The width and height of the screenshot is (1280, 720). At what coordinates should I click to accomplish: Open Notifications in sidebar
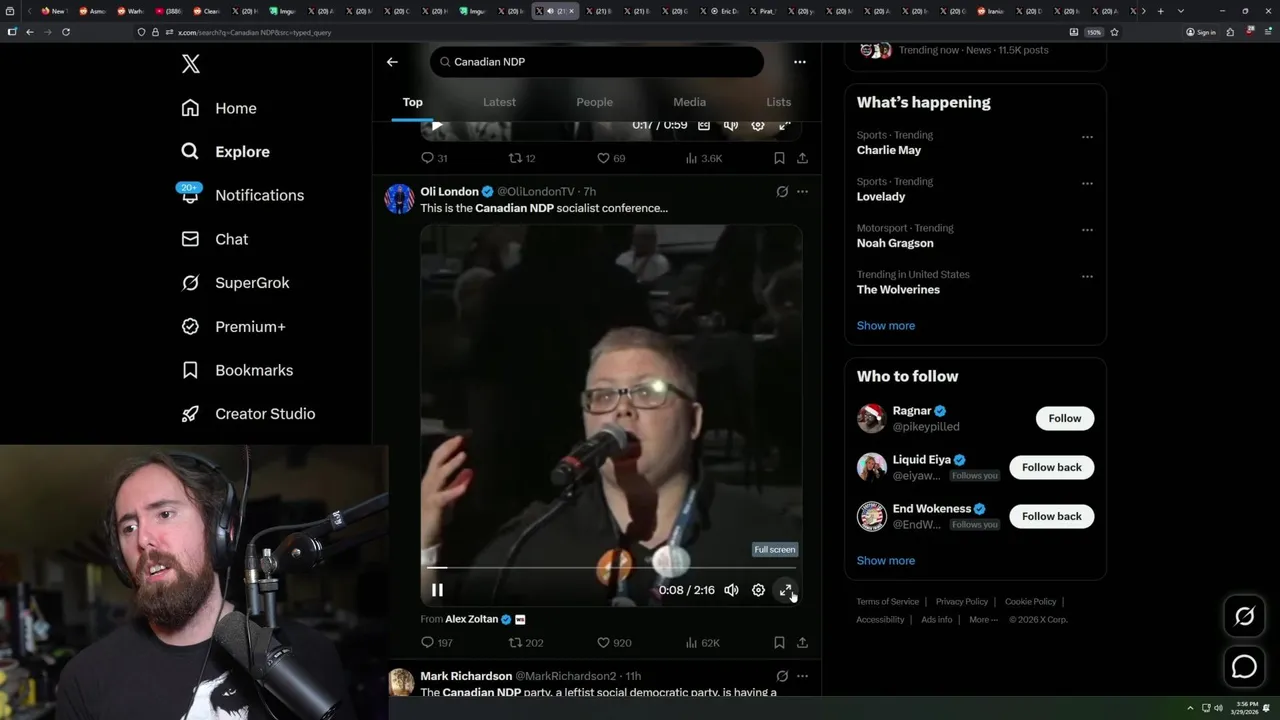pyautogui.click(x=241, y=195)
